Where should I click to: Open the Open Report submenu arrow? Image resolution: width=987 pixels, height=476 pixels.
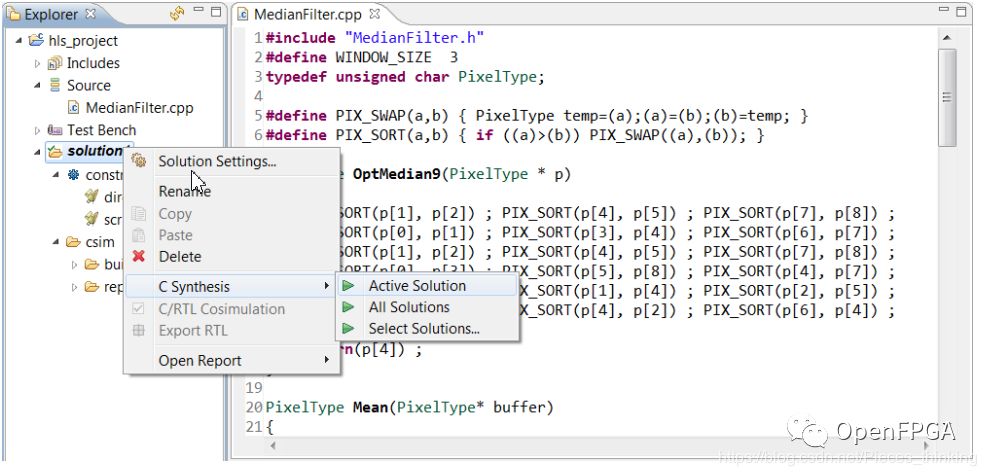pos(327,360)
